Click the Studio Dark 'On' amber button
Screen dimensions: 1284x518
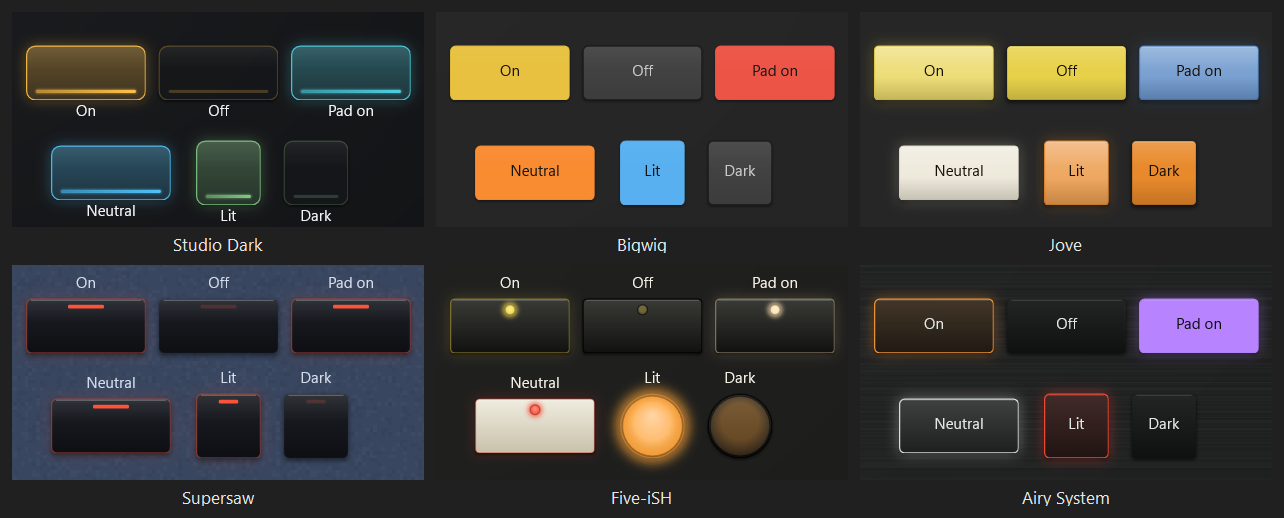[86, 73]
